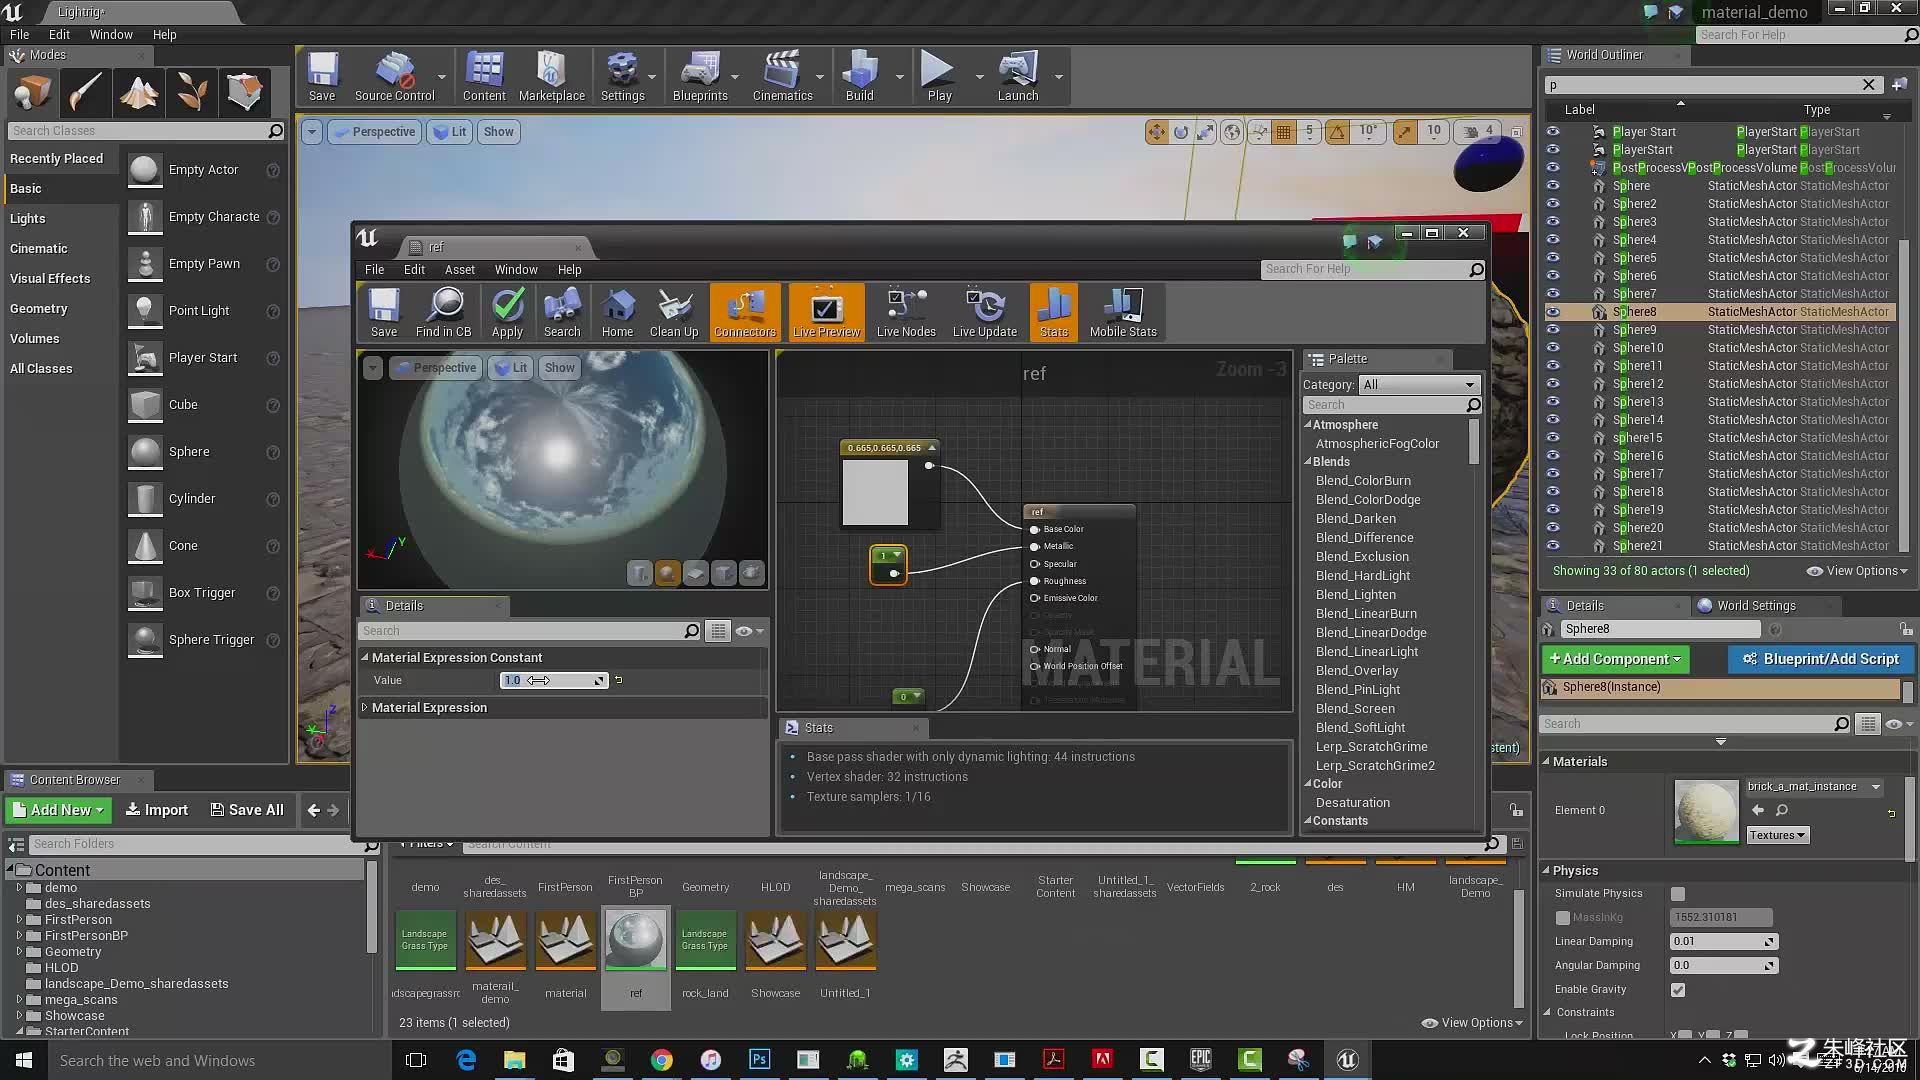Collapse Material Expression Constant section

click(364, 658)
